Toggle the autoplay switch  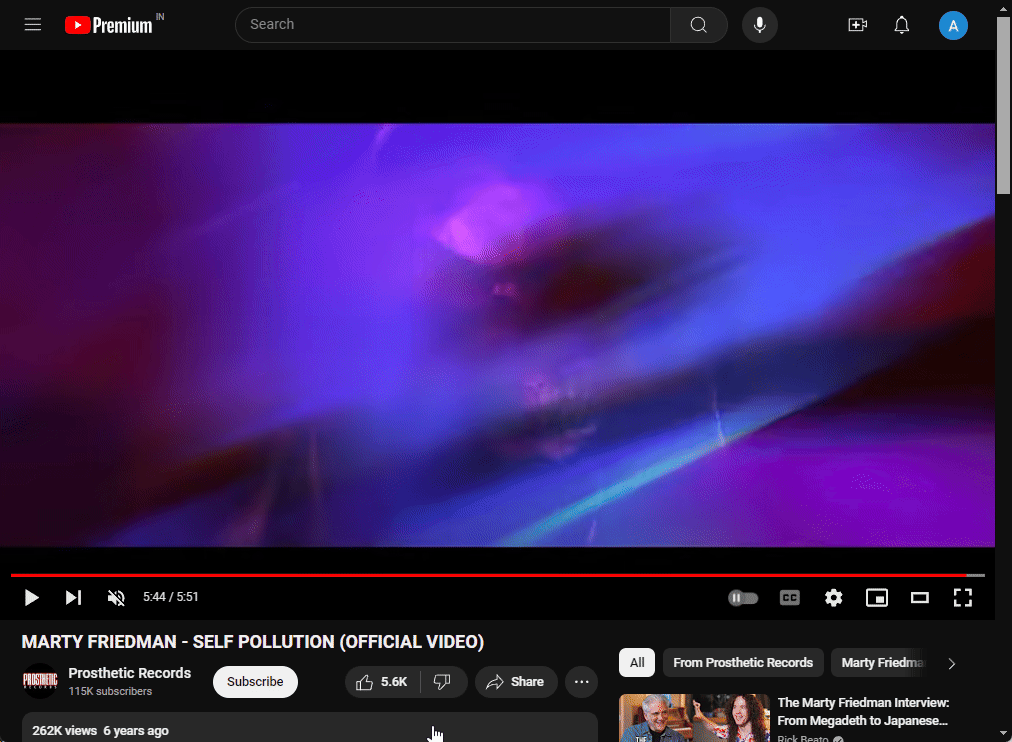(743, 597)
